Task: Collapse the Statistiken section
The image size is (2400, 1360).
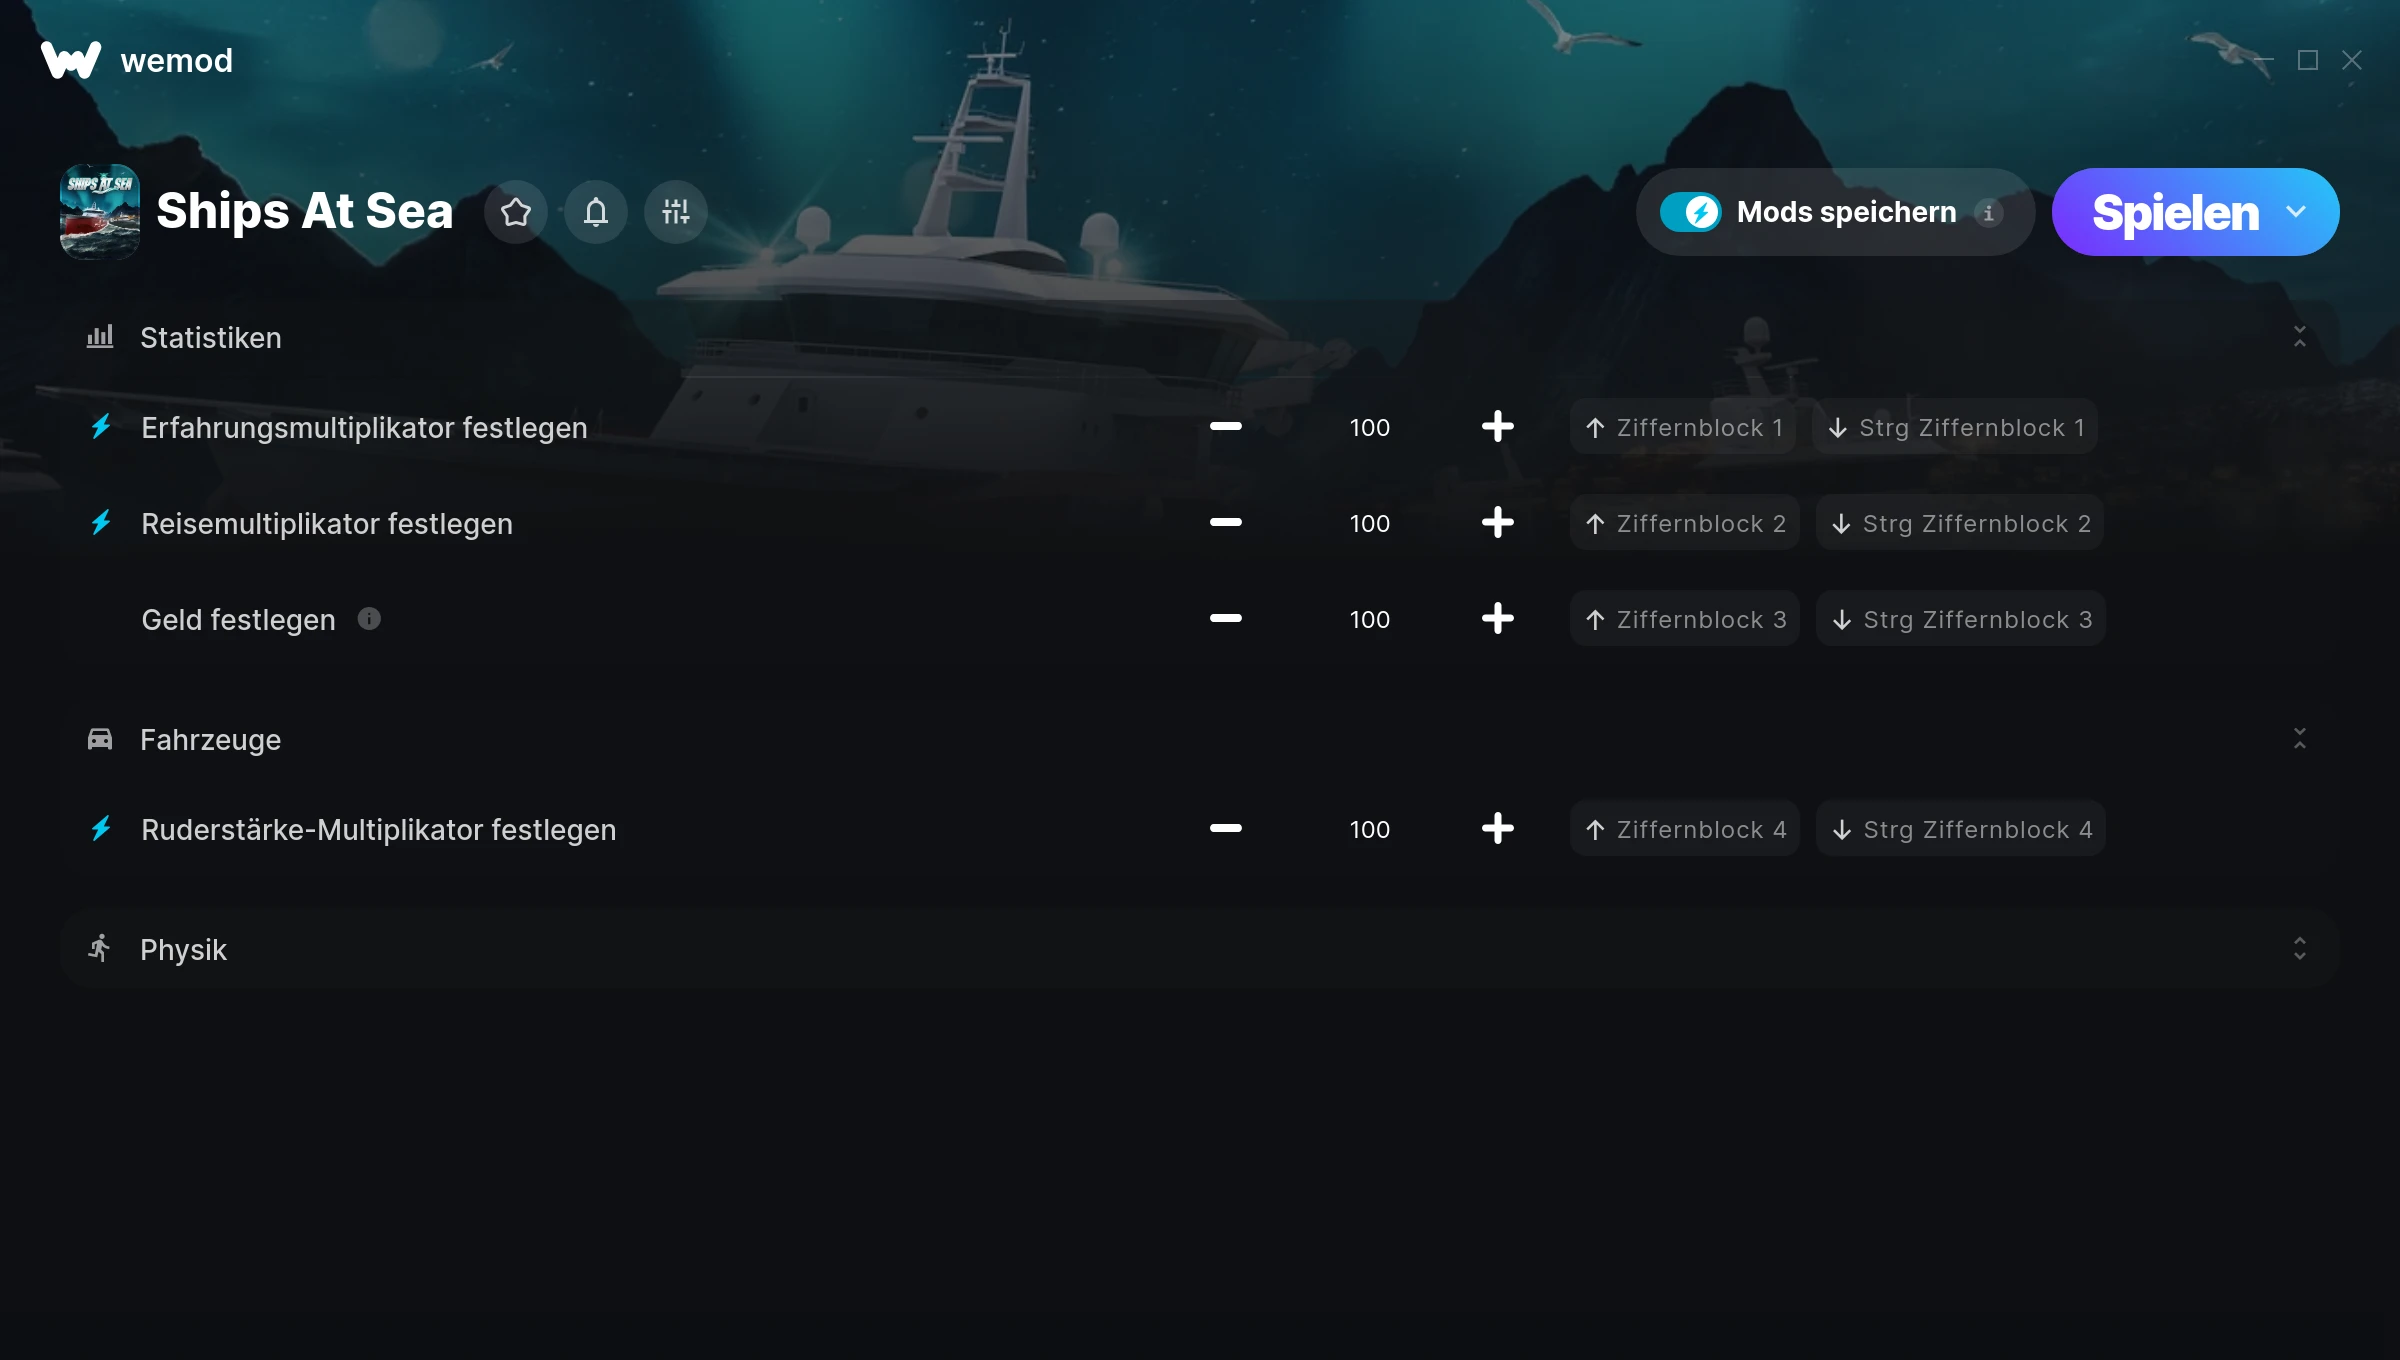Action: point(2299,337)
